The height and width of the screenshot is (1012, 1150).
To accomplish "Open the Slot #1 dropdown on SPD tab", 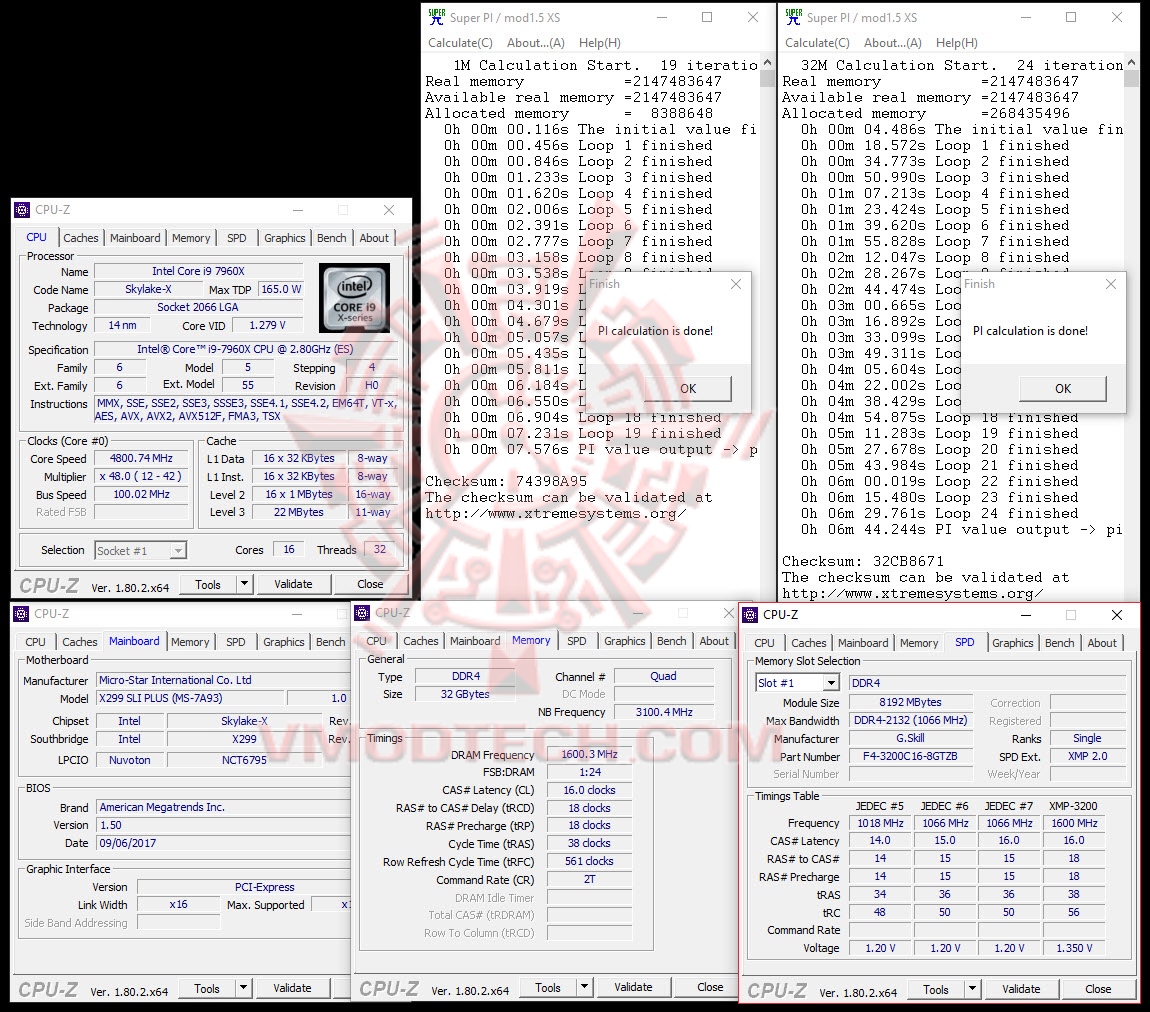I will pyautogui.click(x=829, y=681).
